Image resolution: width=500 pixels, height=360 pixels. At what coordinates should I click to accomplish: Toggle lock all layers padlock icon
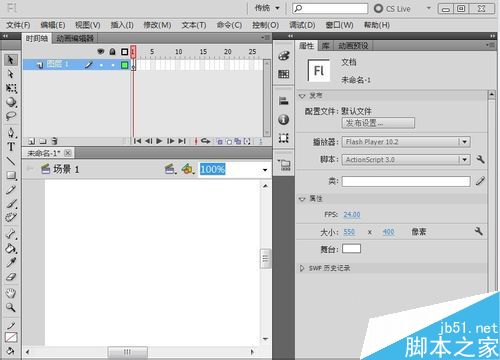tap(113, 51)
